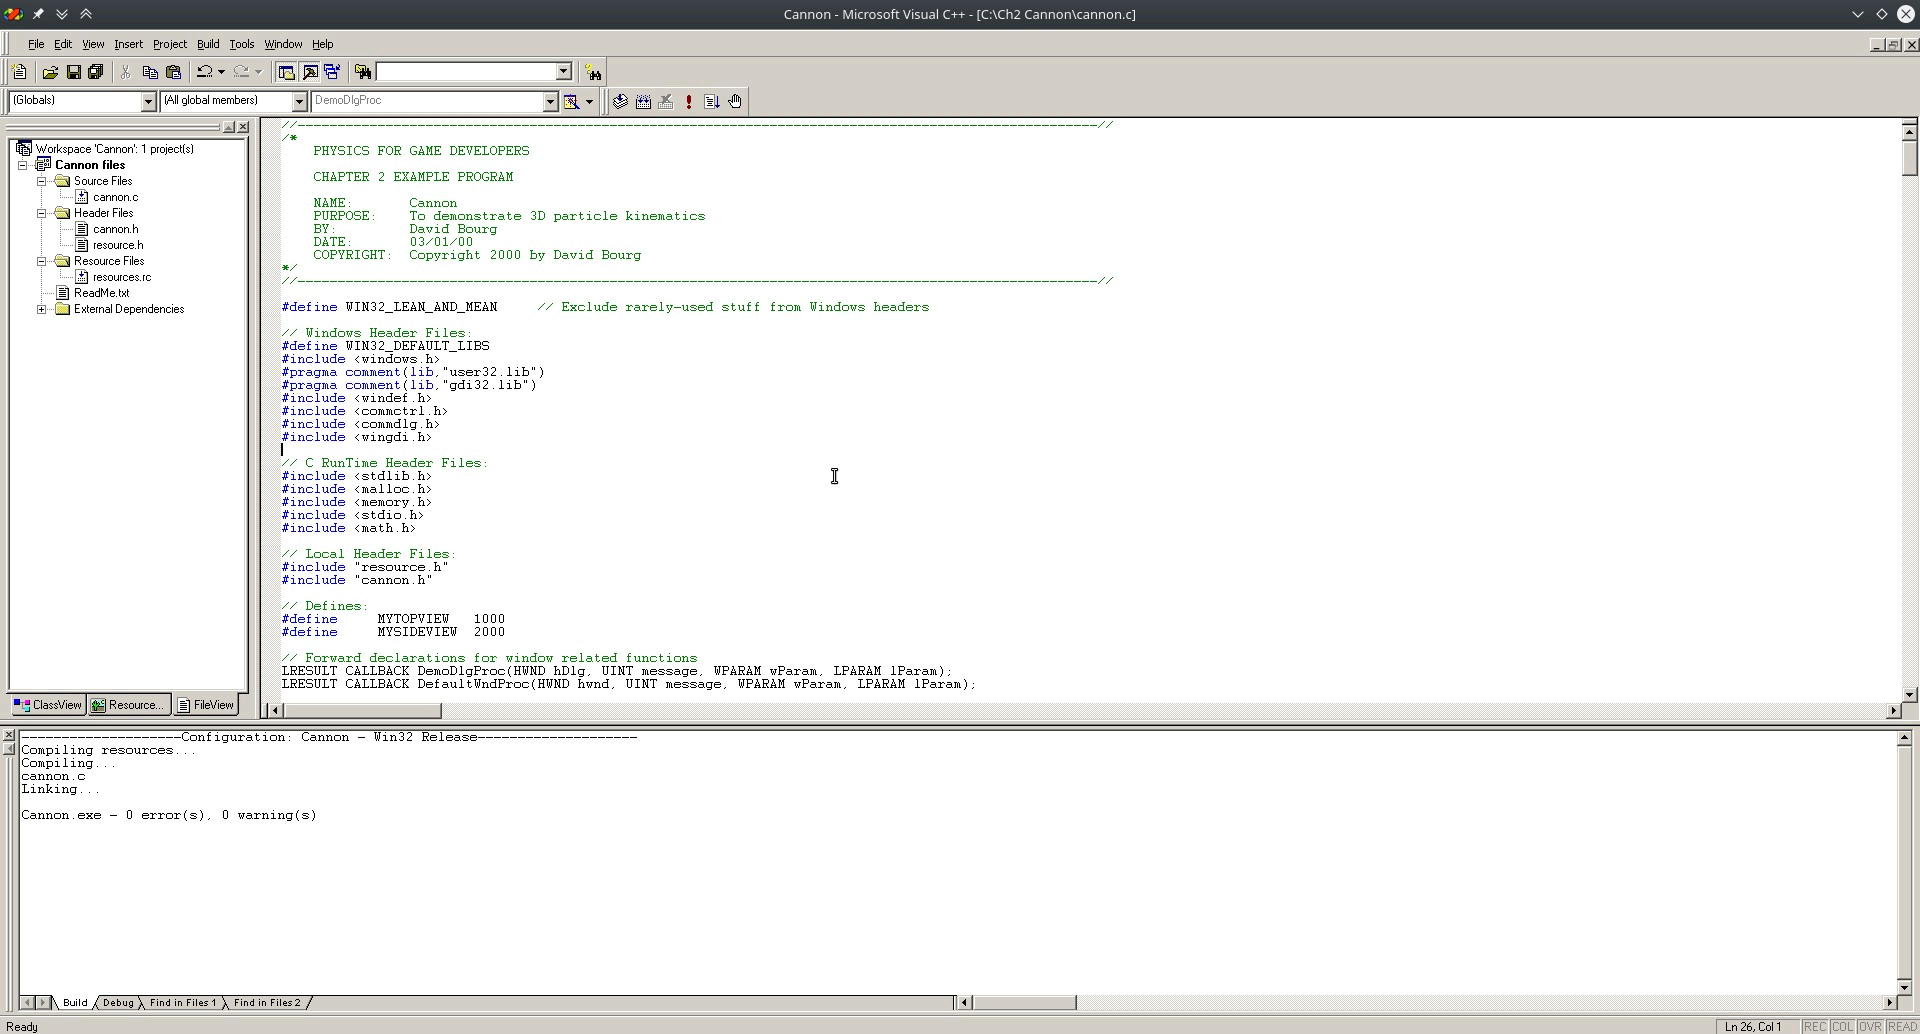Switch to the ClassView tab
This screenshot has width=1920, height=1034.
(48, 705)
